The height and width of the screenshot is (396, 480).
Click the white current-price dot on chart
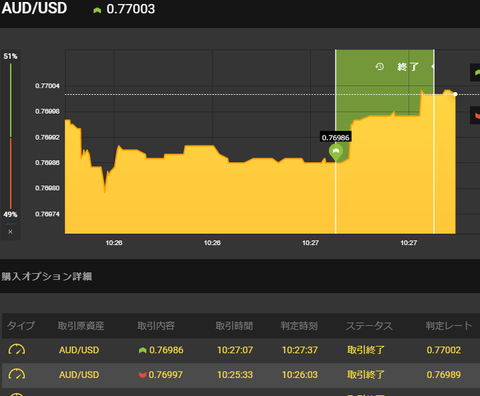[455, 94]
